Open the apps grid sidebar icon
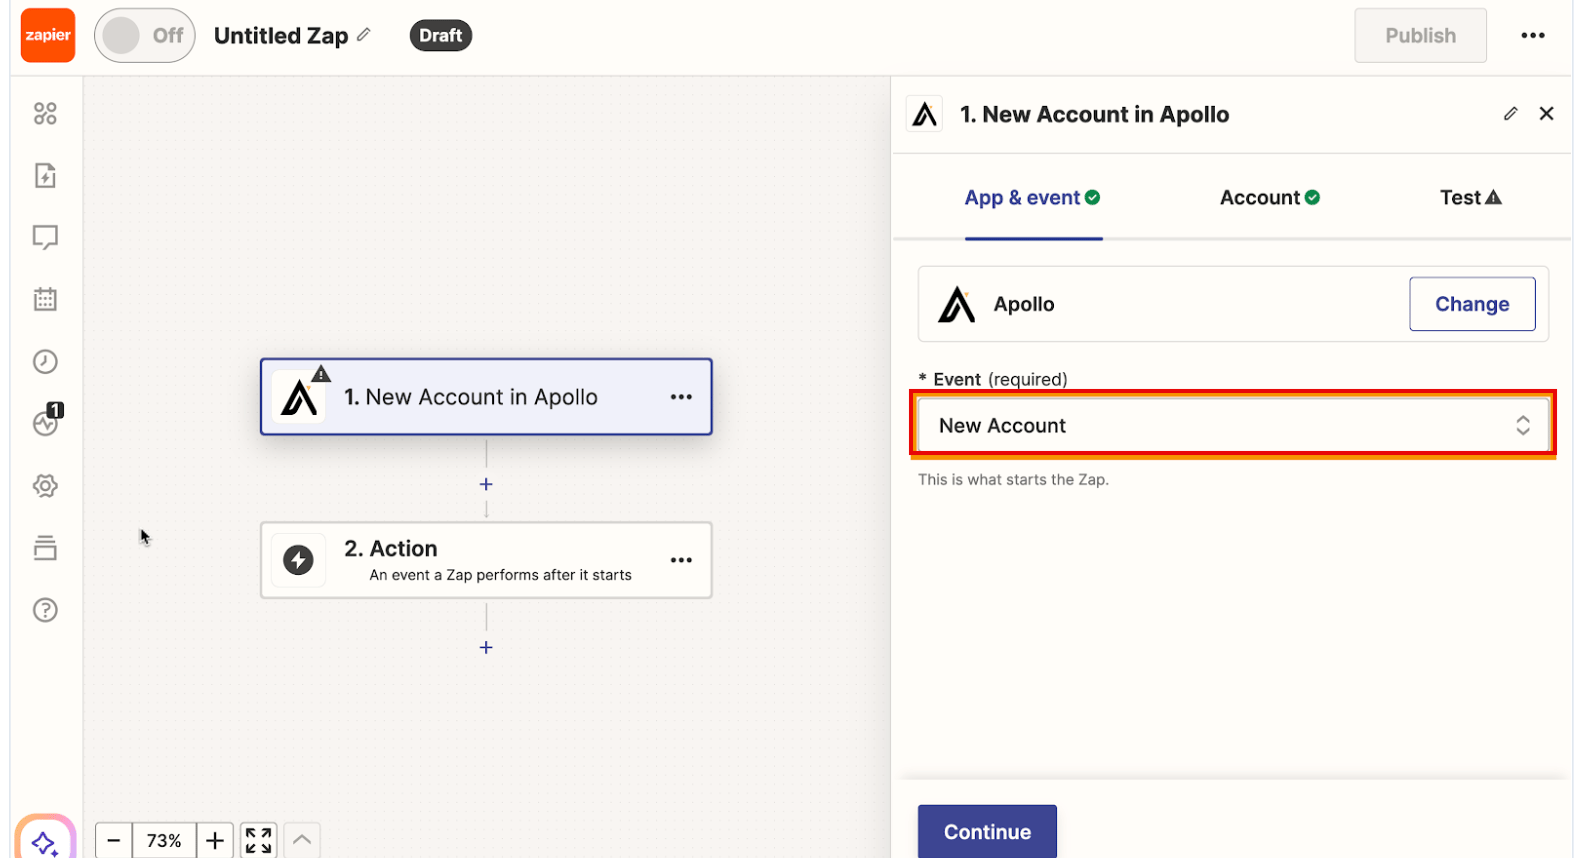The width and height of the screenshot is (1584, 858). (x=45, y=114)
